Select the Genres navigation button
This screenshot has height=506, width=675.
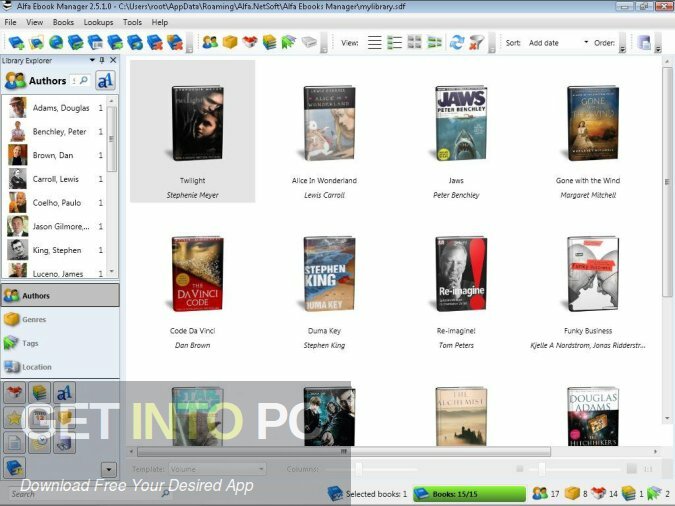click(x=60, y=319)
